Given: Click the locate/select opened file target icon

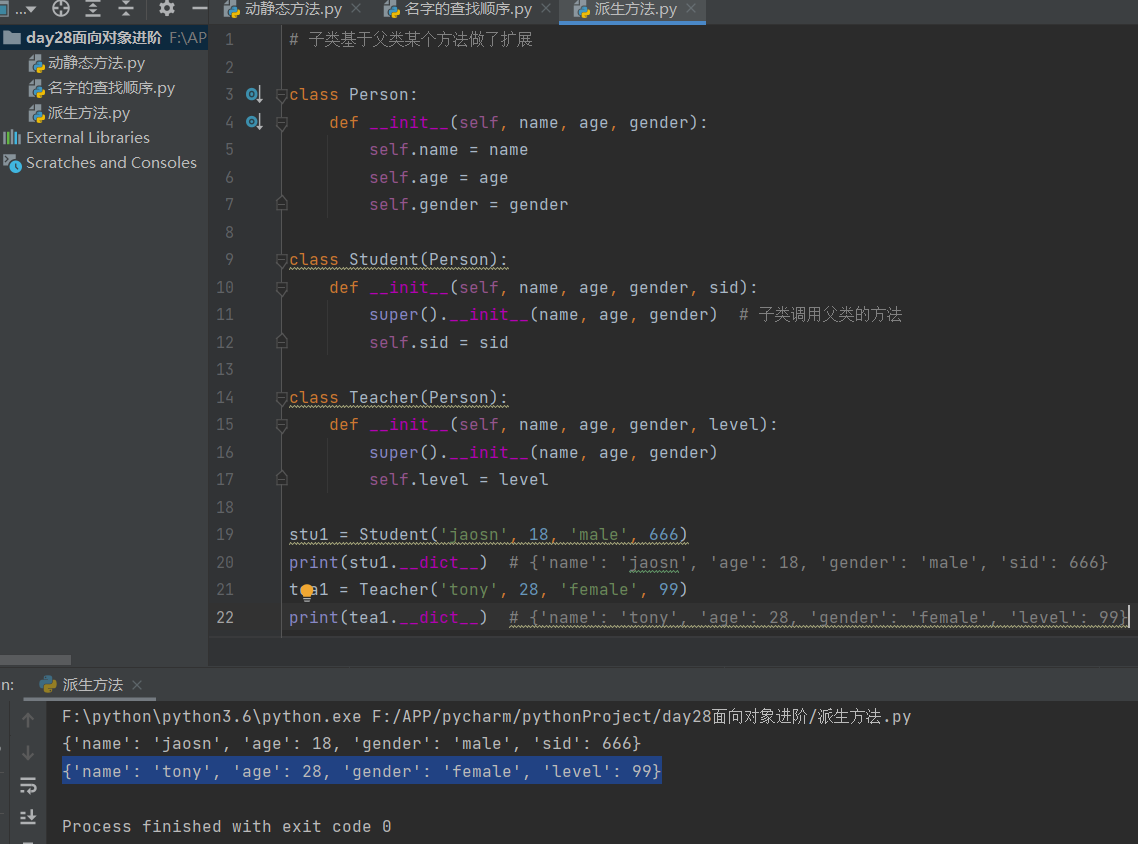Looking at the screenshot, I should tap(61, 9).
